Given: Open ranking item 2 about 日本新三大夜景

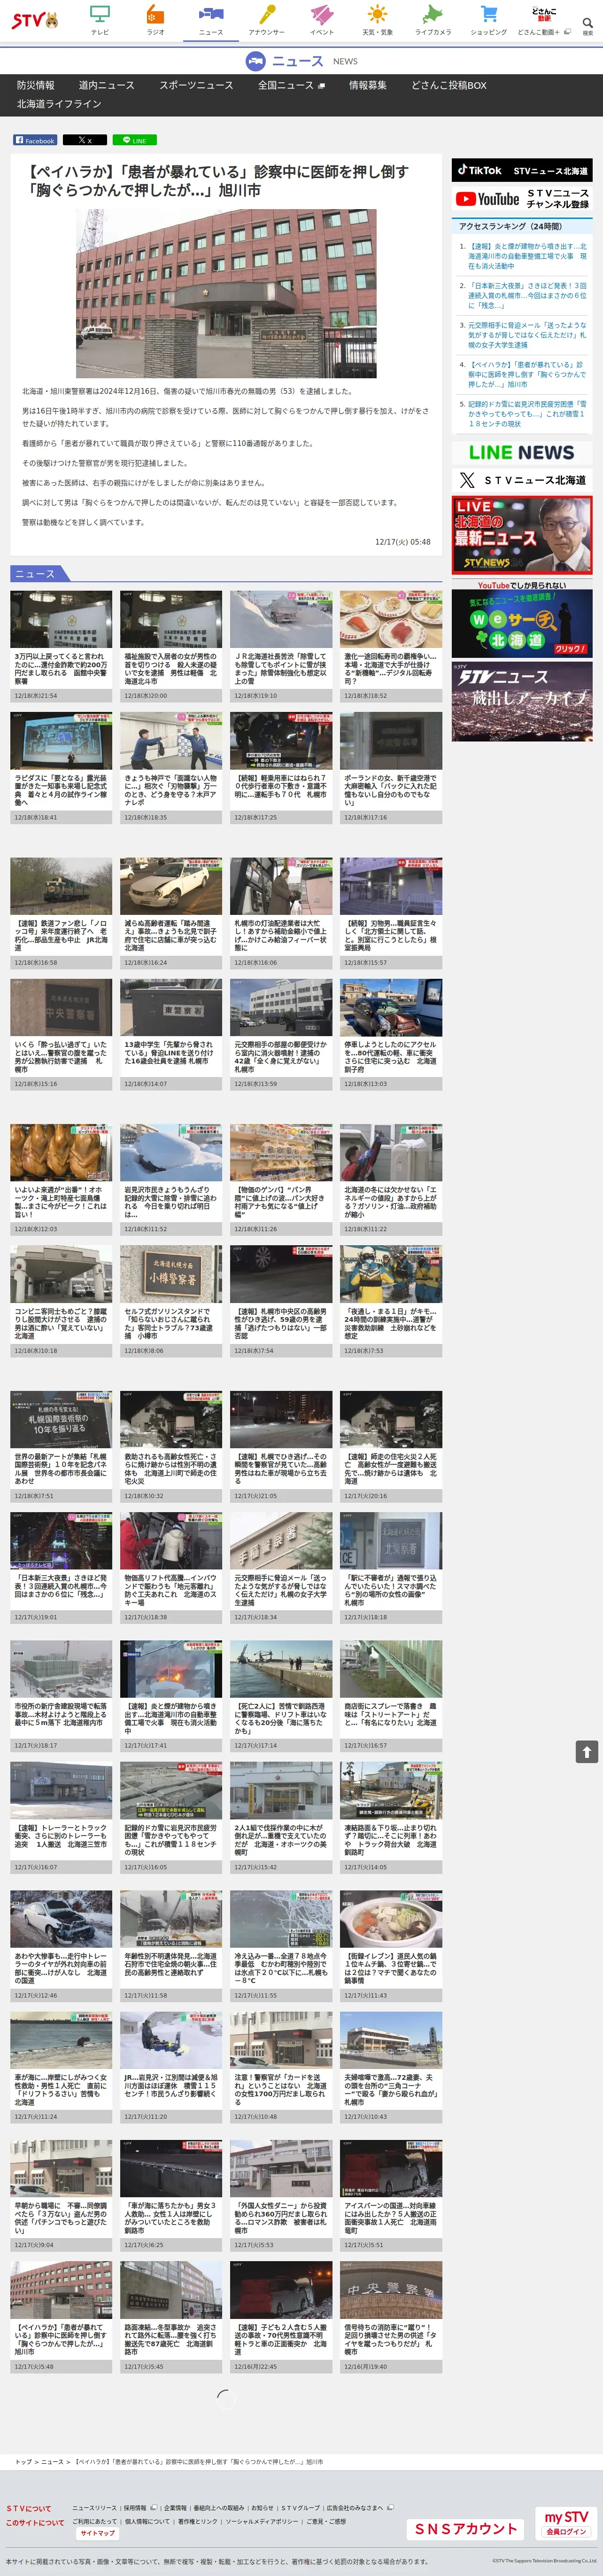Looking at the screenshot, I should click(526, 295).
